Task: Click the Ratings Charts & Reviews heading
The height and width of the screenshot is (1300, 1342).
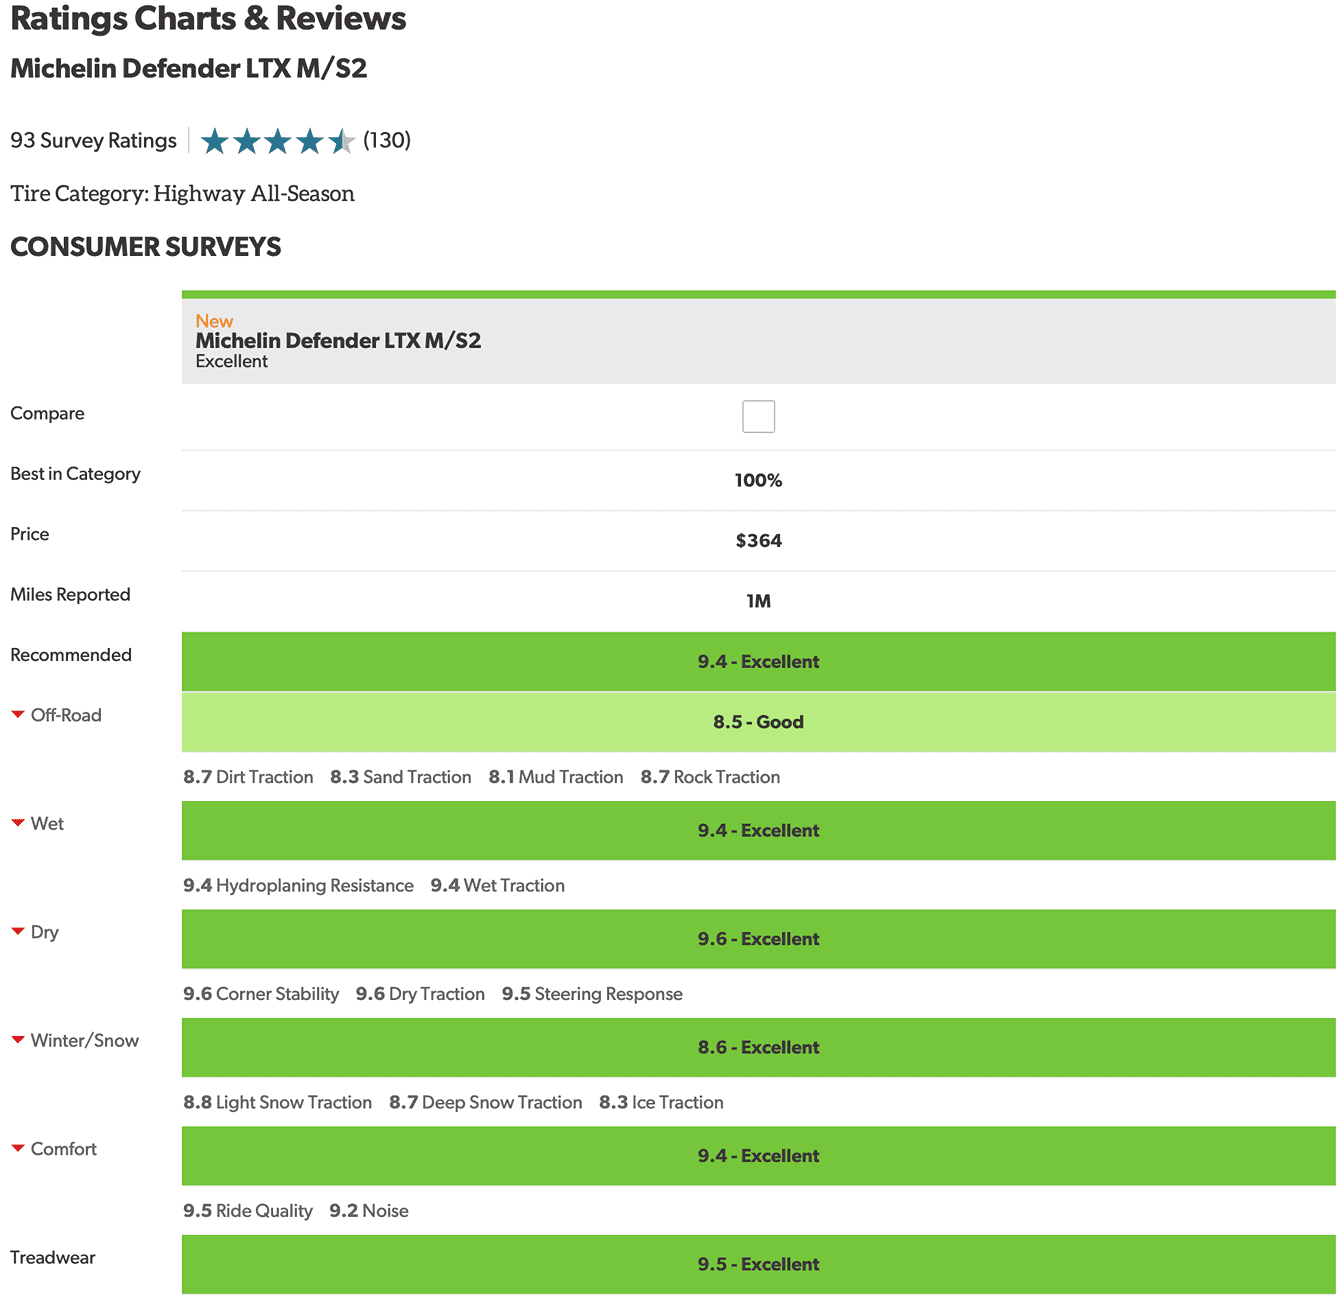Action: (208, 18)
